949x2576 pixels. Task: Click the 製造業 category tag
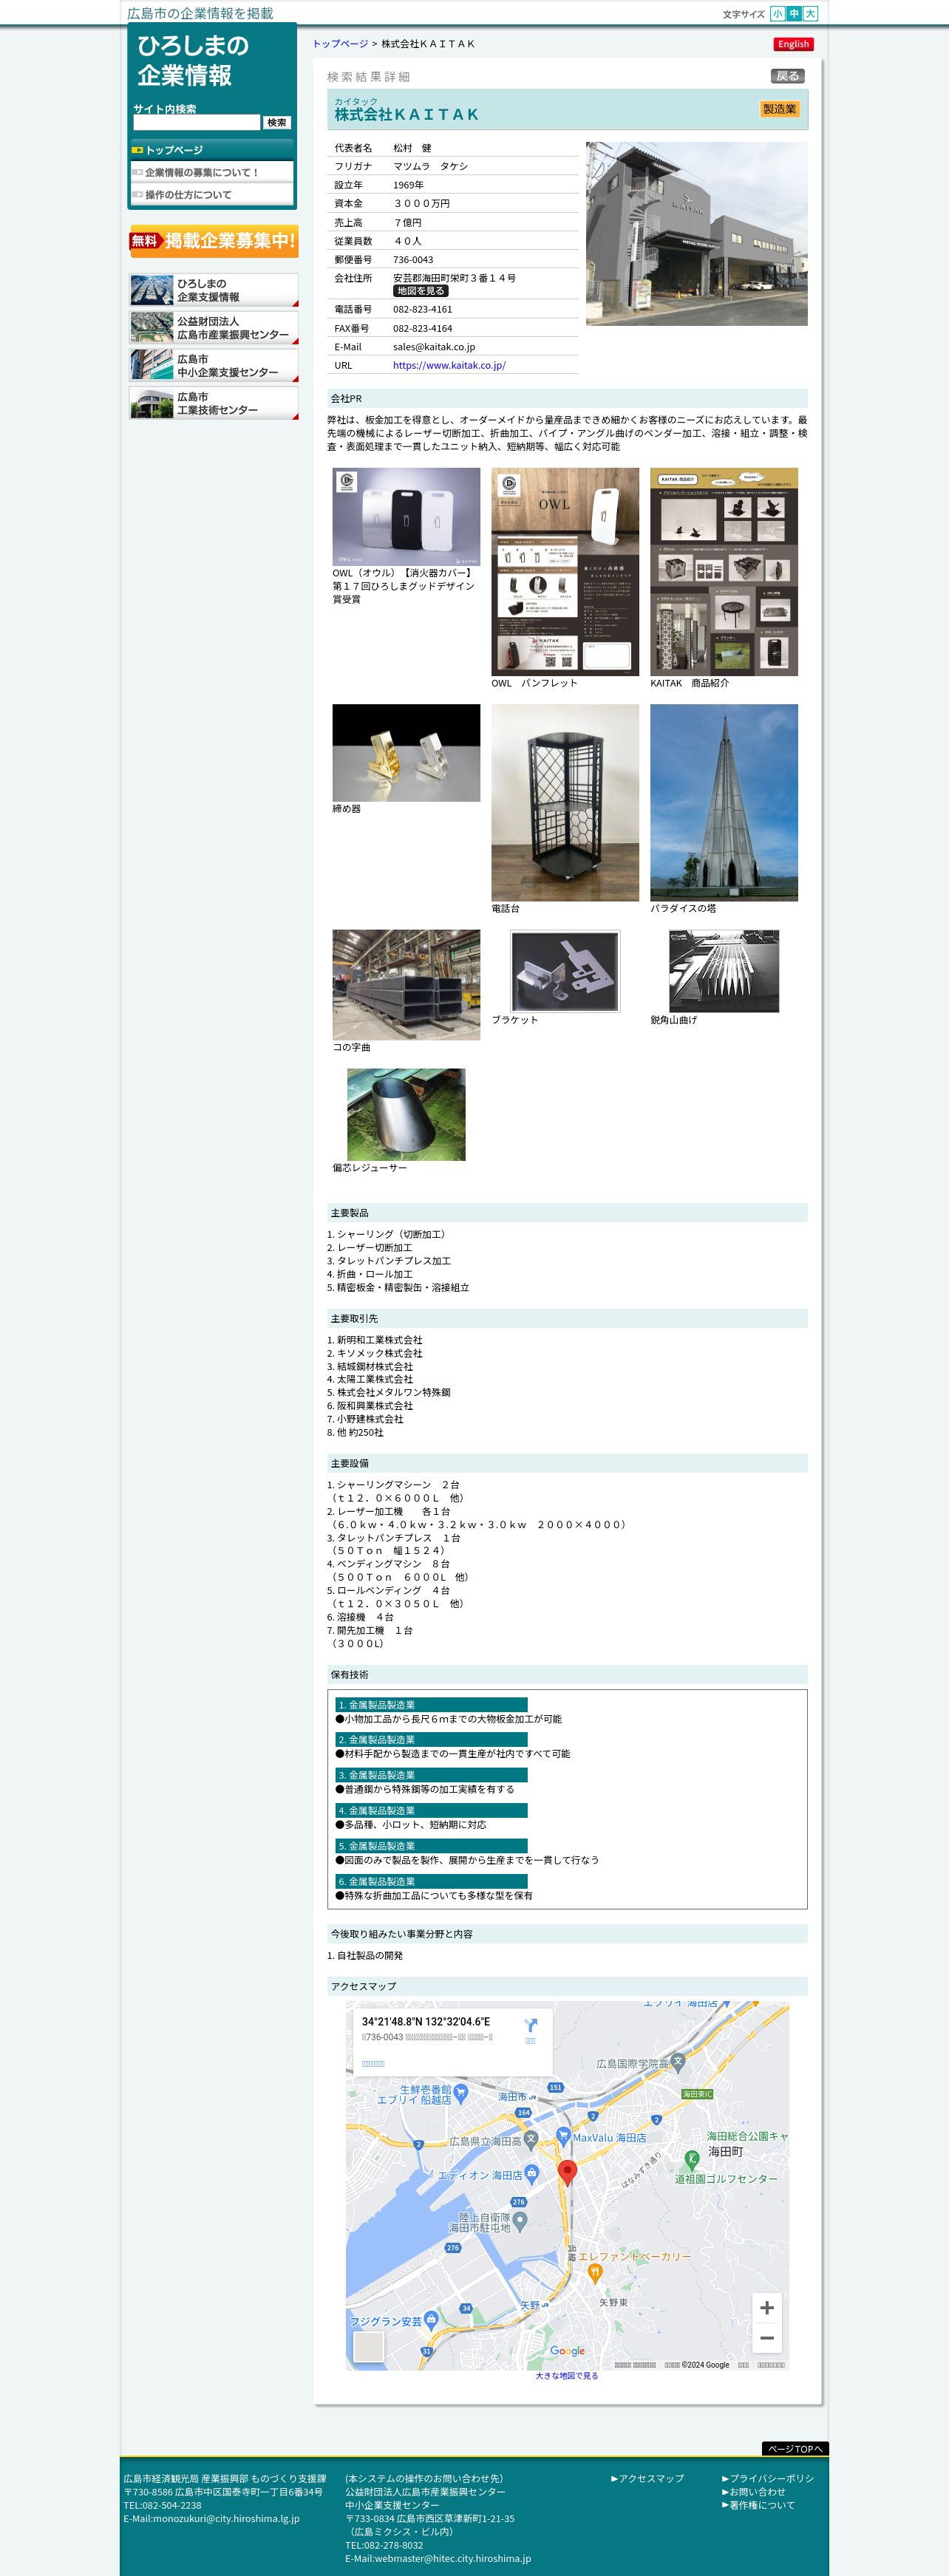[779, 109]
